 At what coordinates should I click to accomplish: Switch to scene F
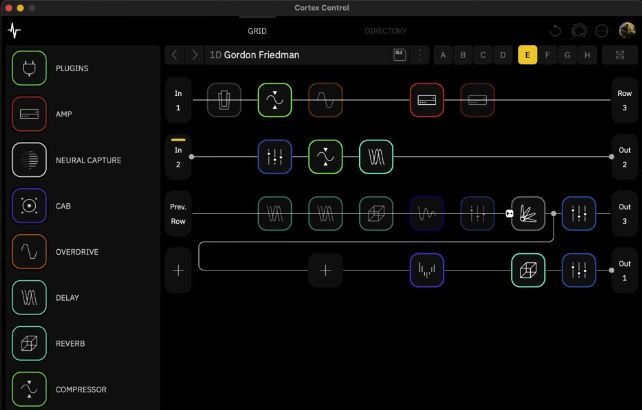coord(547,55)
